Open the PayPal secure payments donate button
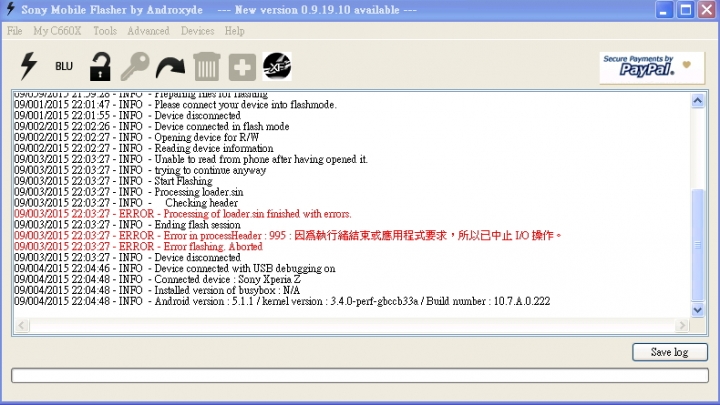 [652, 68]
